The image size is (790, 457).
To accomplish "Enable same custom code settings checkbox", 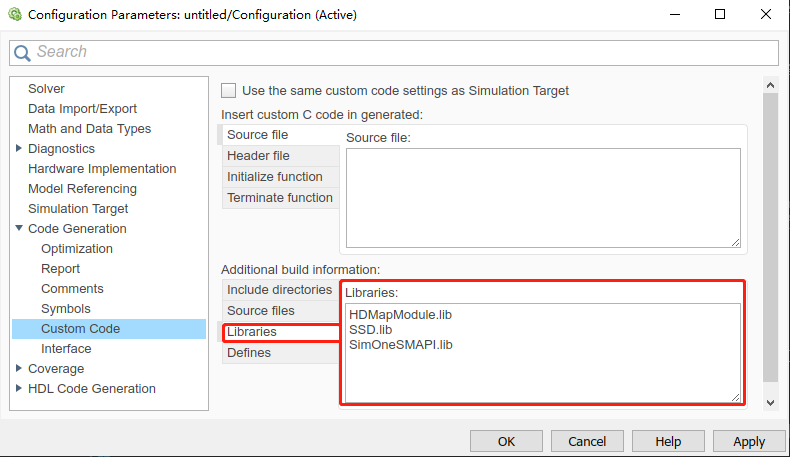I will [x=228, y=91].
